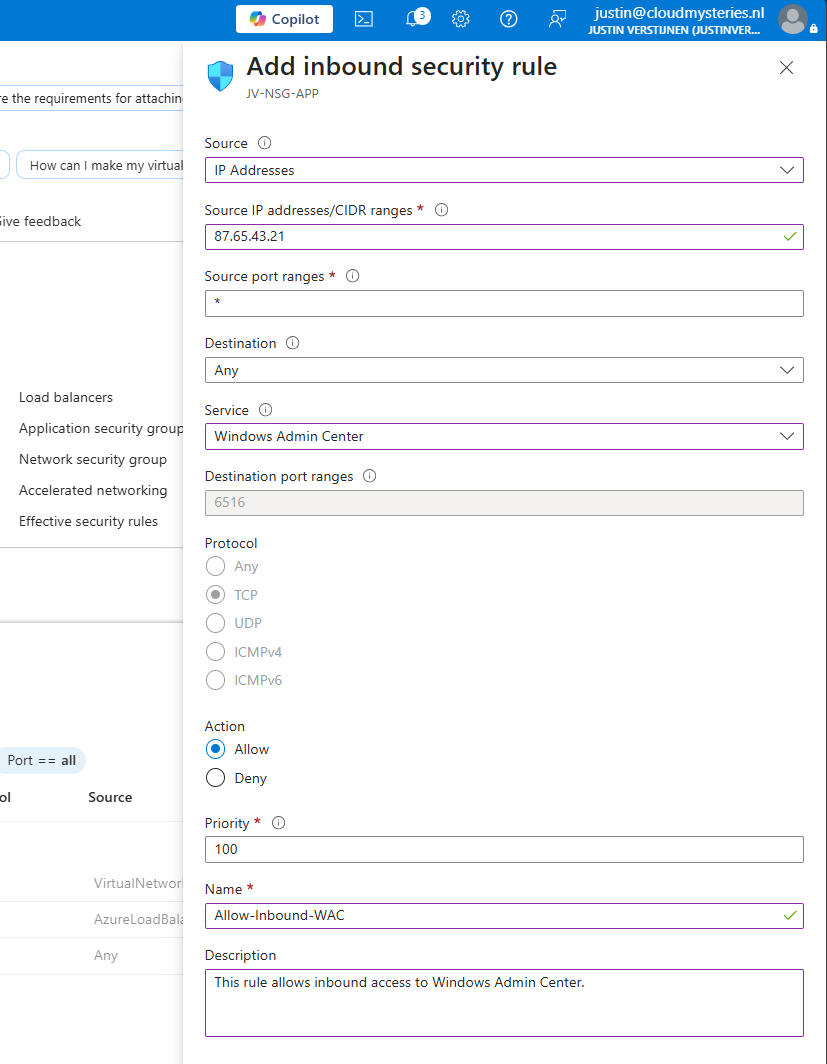
Task: Select the ICMPv4 protocol radio button
Action: pos(215,651)
